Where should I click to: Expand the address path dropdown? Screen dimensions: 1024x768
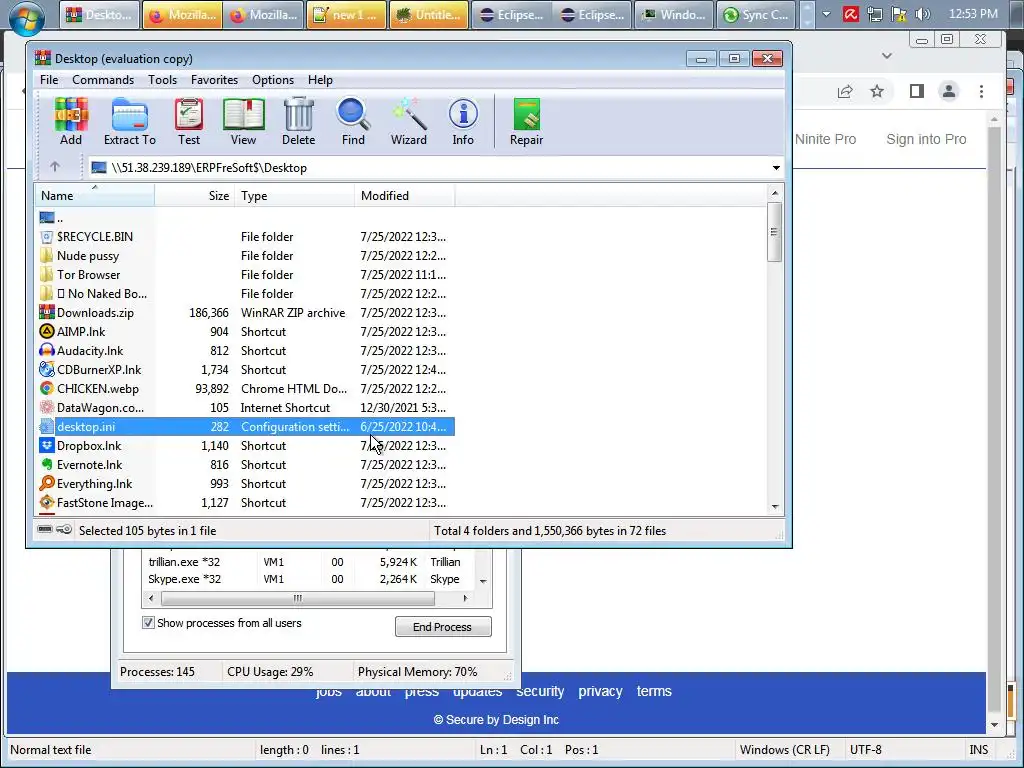[776, 168]
